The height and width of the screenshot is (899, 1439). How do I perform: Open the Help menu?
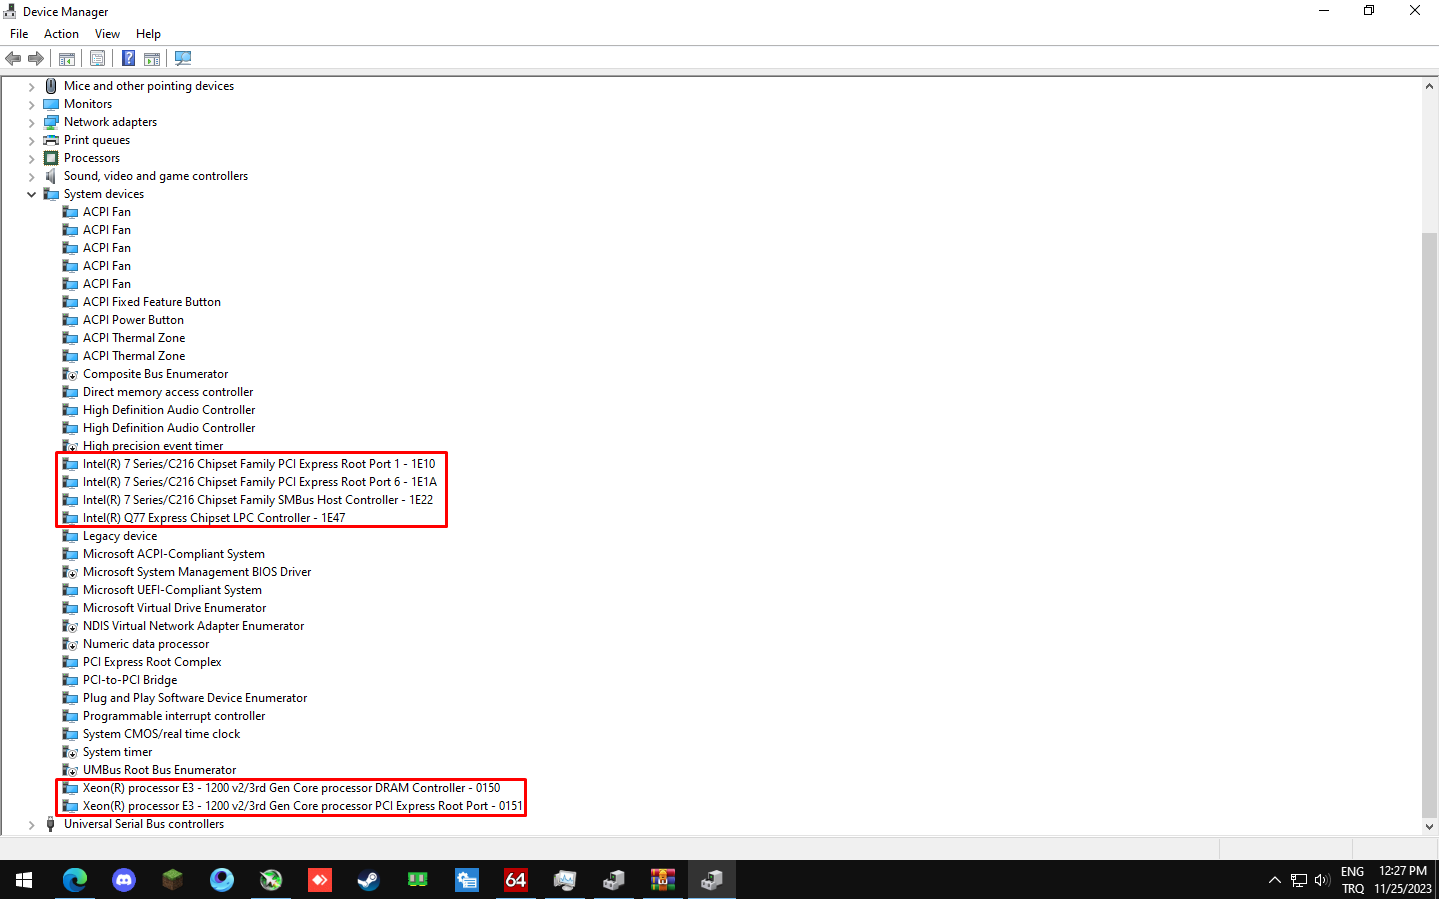coord(148,34)
